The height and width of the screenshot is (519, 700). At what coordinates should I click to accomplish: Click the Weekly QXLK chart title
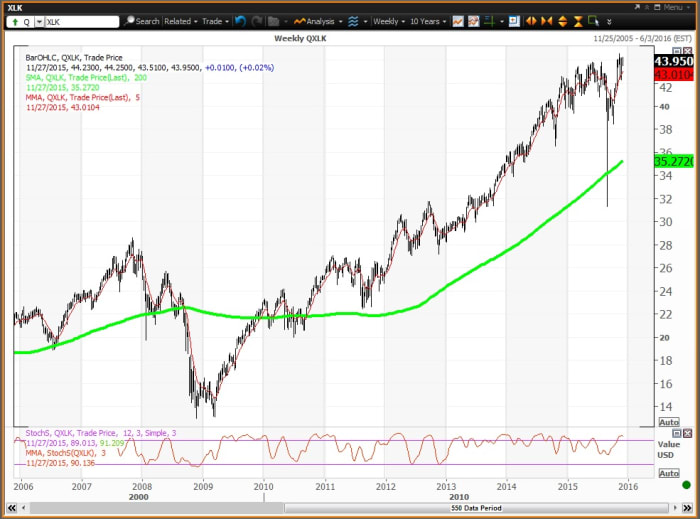[x=300, y=38]
